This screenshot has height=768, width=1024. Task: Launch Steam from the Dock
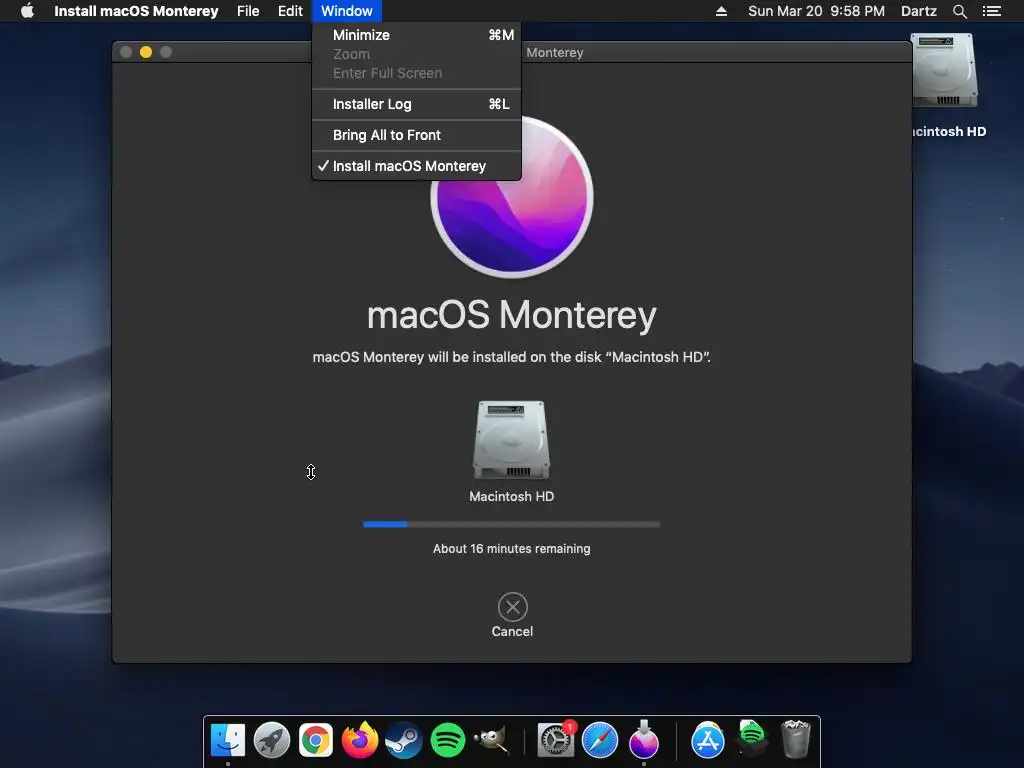click(404, 740)
